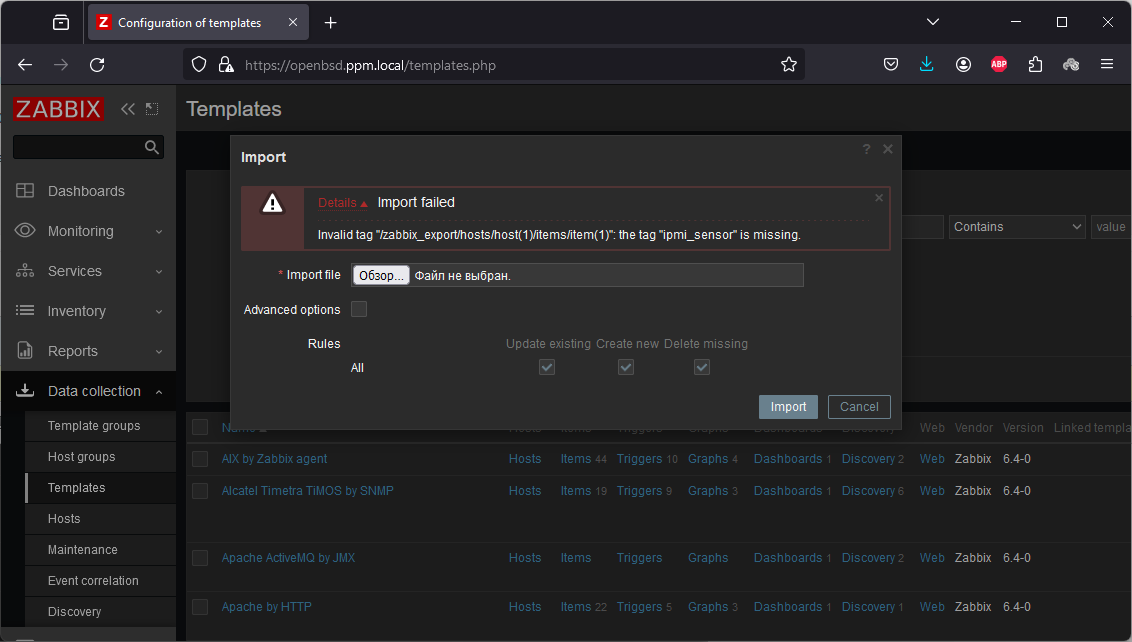Image resolution: width=1132 pixels, height=642 pixels.
Task: Click the sidebar search magnifier icon
Action: coord(152,147)
